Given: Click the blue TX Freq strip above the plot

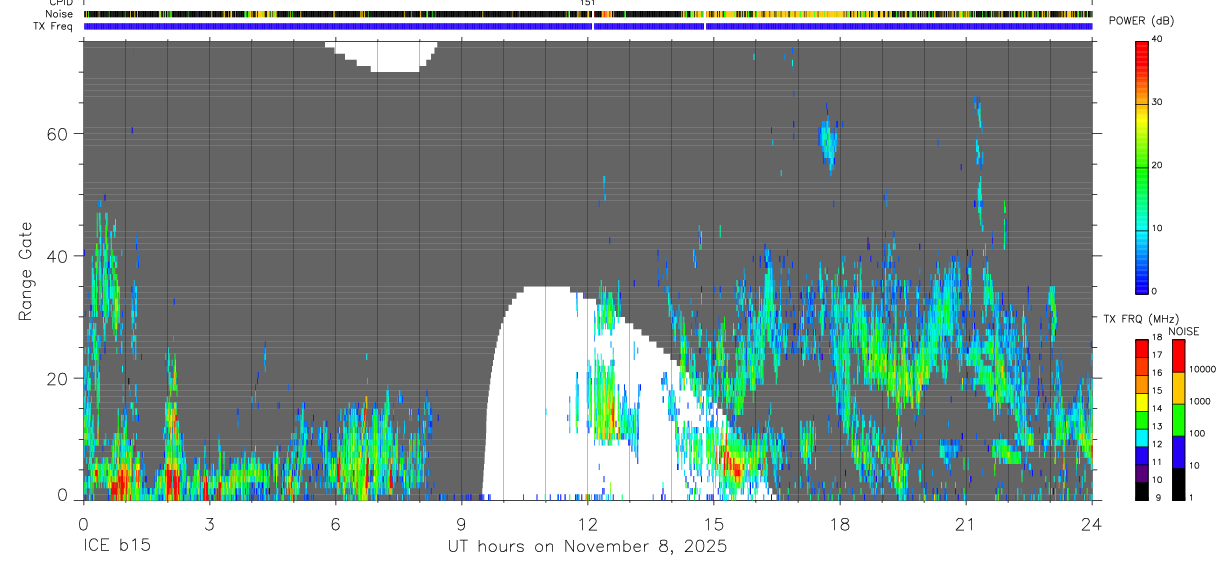Looking at the screenshot, I should pyautogui.click(x=588, y=27).
